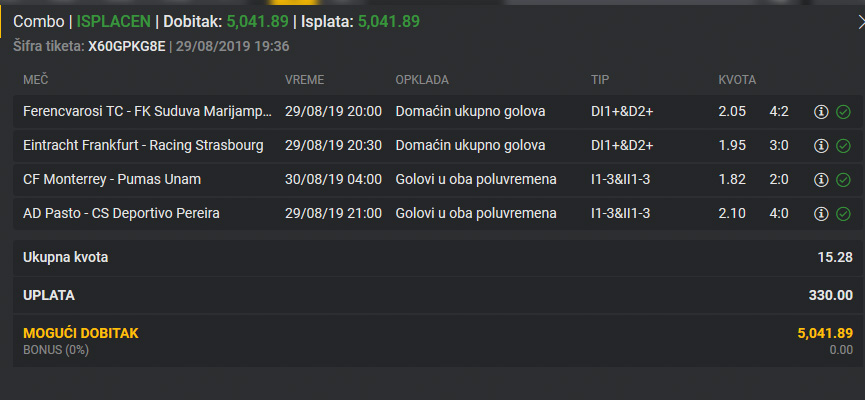Image resolution: width=865 pixels, height=400 pixels.
Task: Open info icon for Ferencvarosi TC match
Action: coord(821,112)
